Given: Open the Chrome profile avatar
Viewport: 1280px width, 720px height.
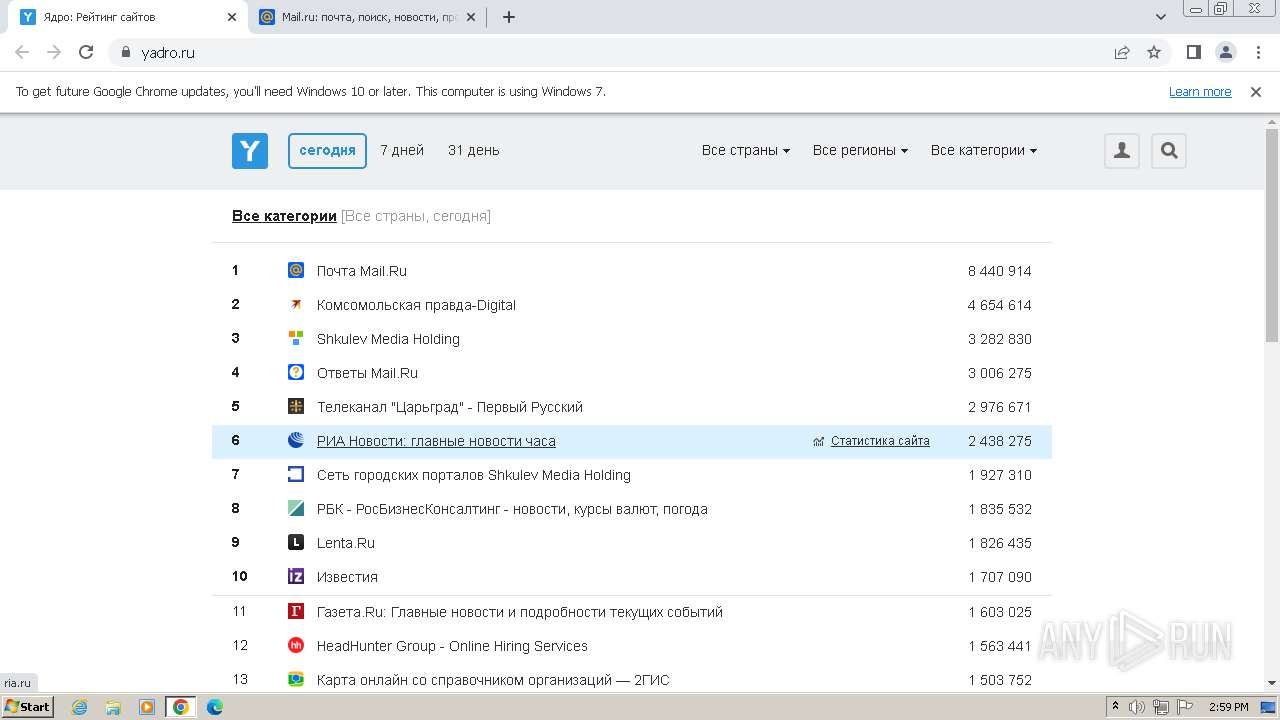Looking at the screenshot, I should 1226,52.
